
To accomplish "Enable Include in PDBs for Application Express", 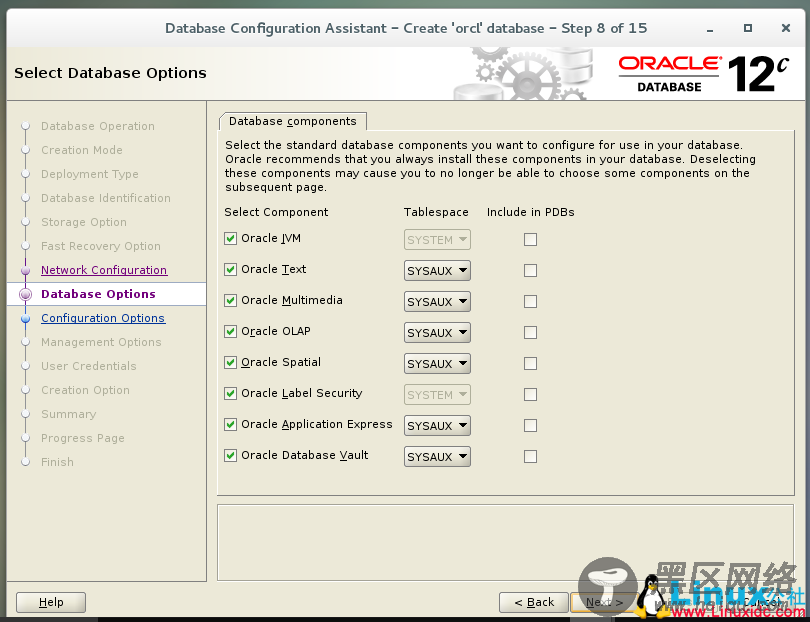I will 530,426.
